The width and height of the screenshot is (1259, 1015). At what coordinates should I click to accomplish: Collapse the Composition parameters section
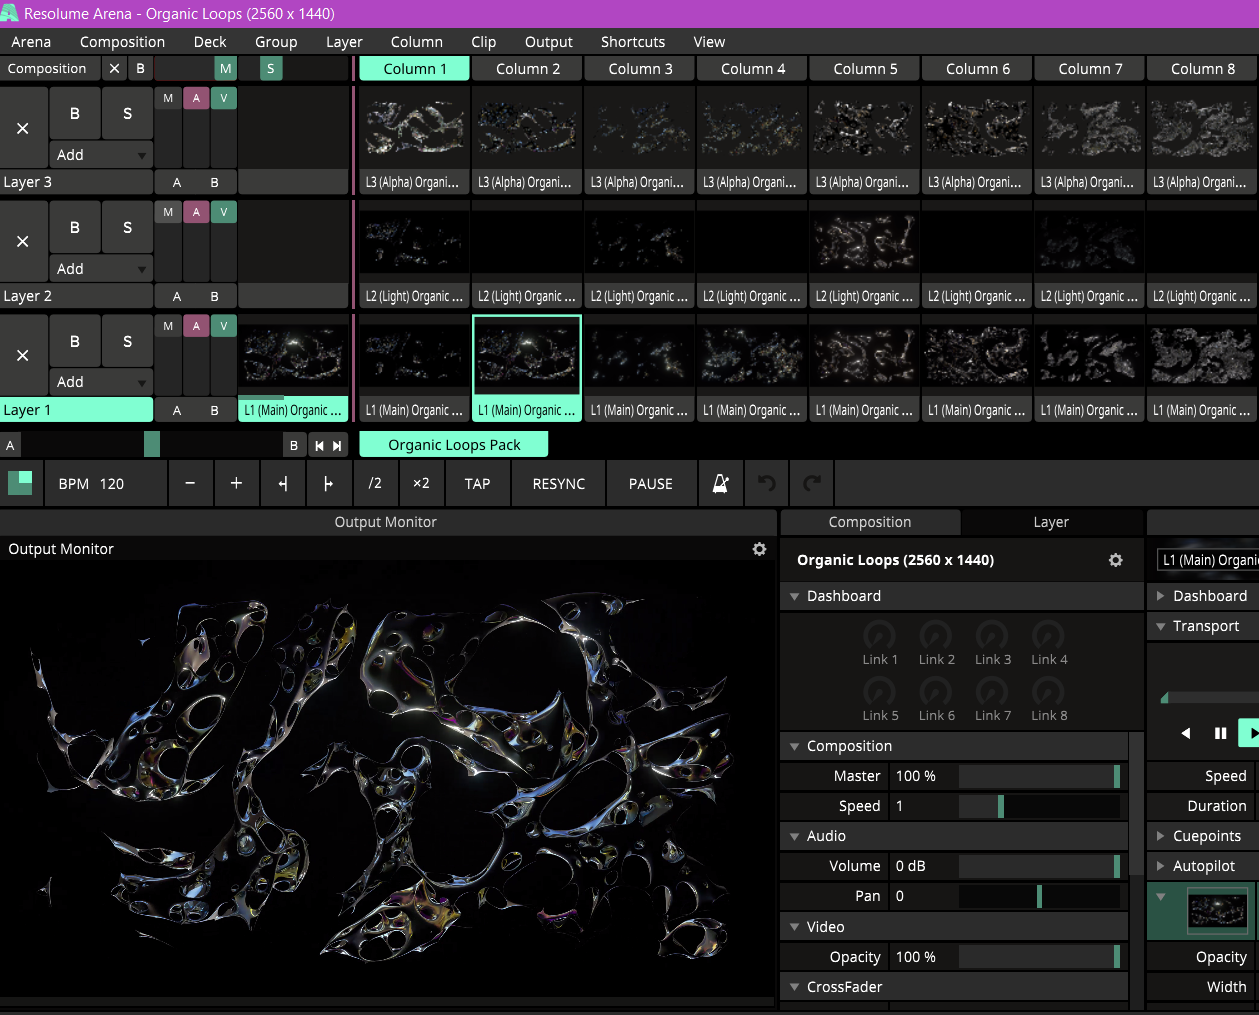tap(794, 746)
